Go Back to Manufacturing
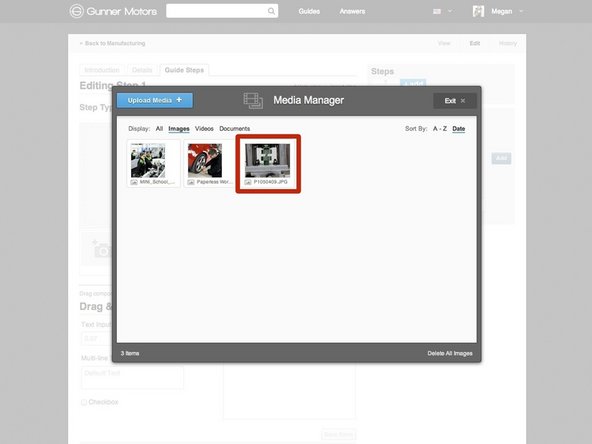Screen dimensions: 592x444 click(x=112, y=43)
